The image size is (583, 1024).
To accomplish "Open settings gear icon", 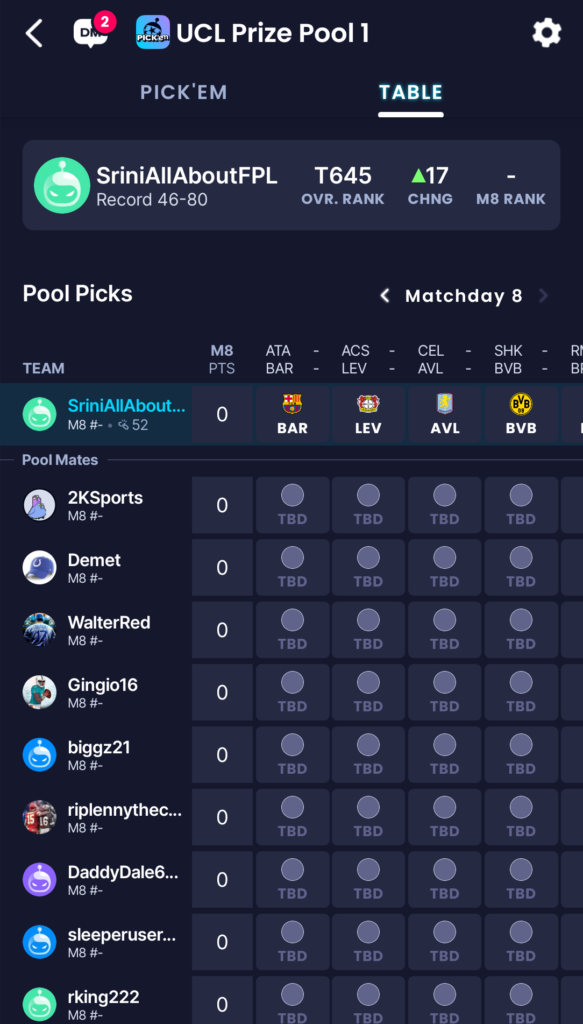I will pos(546,33).
